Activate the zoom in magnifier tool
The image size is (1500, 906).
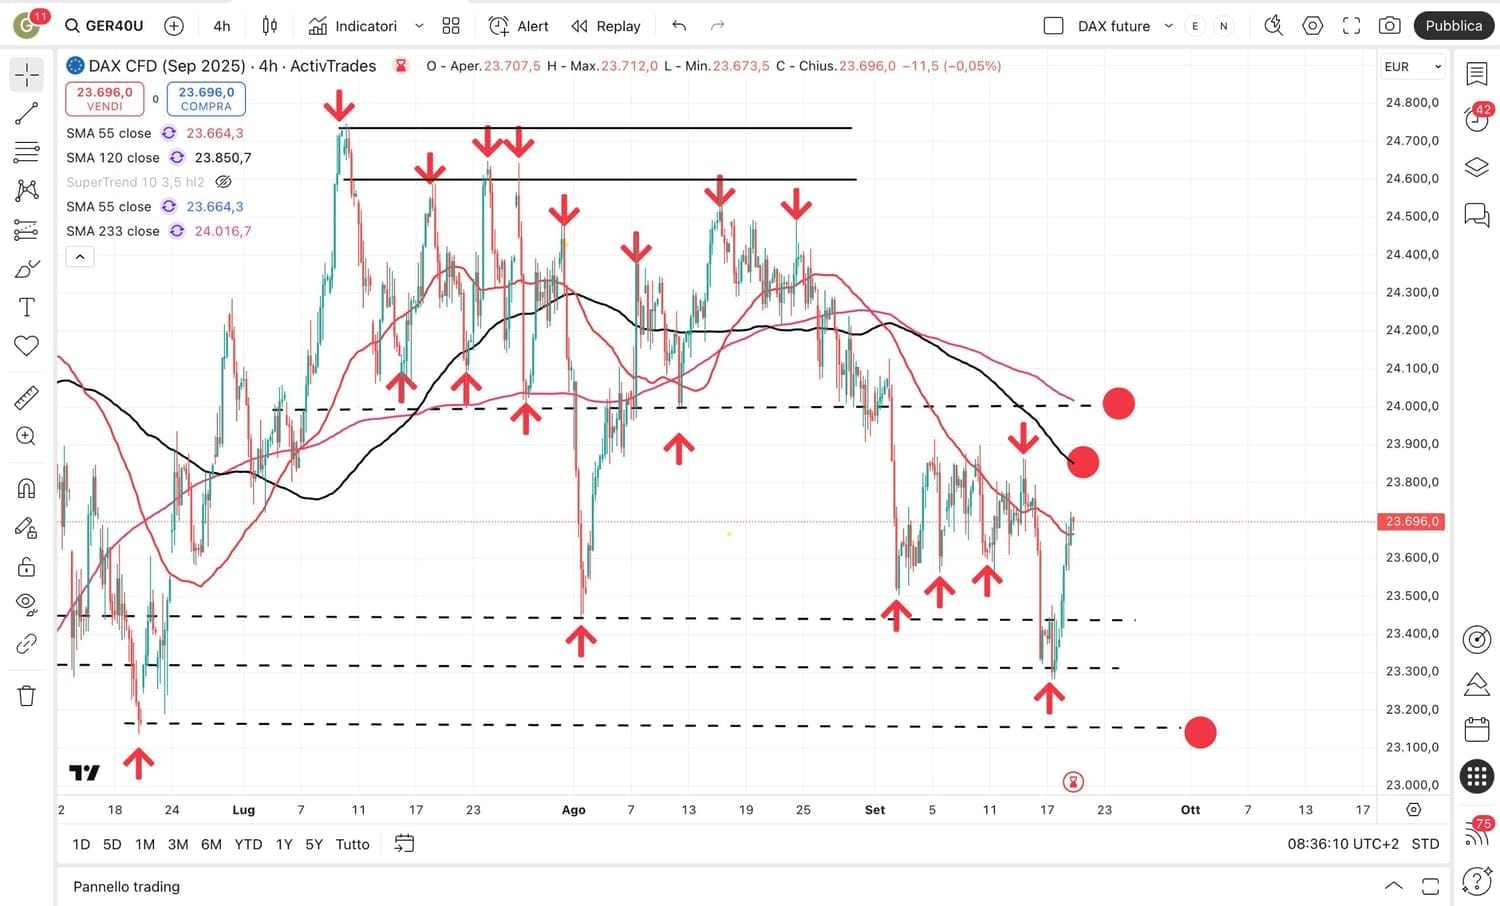[x=27, y=436]
